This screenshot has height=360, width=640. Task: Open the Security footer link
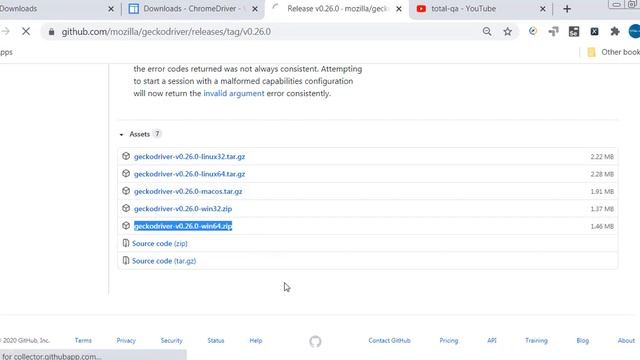171,340
